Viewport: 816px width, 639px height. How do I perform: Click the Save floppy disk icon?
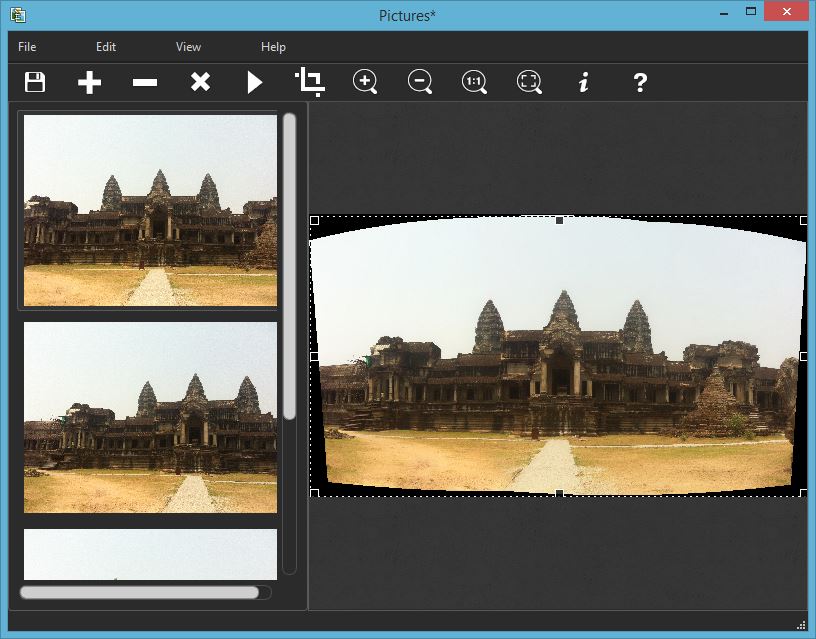pos(35,82)
